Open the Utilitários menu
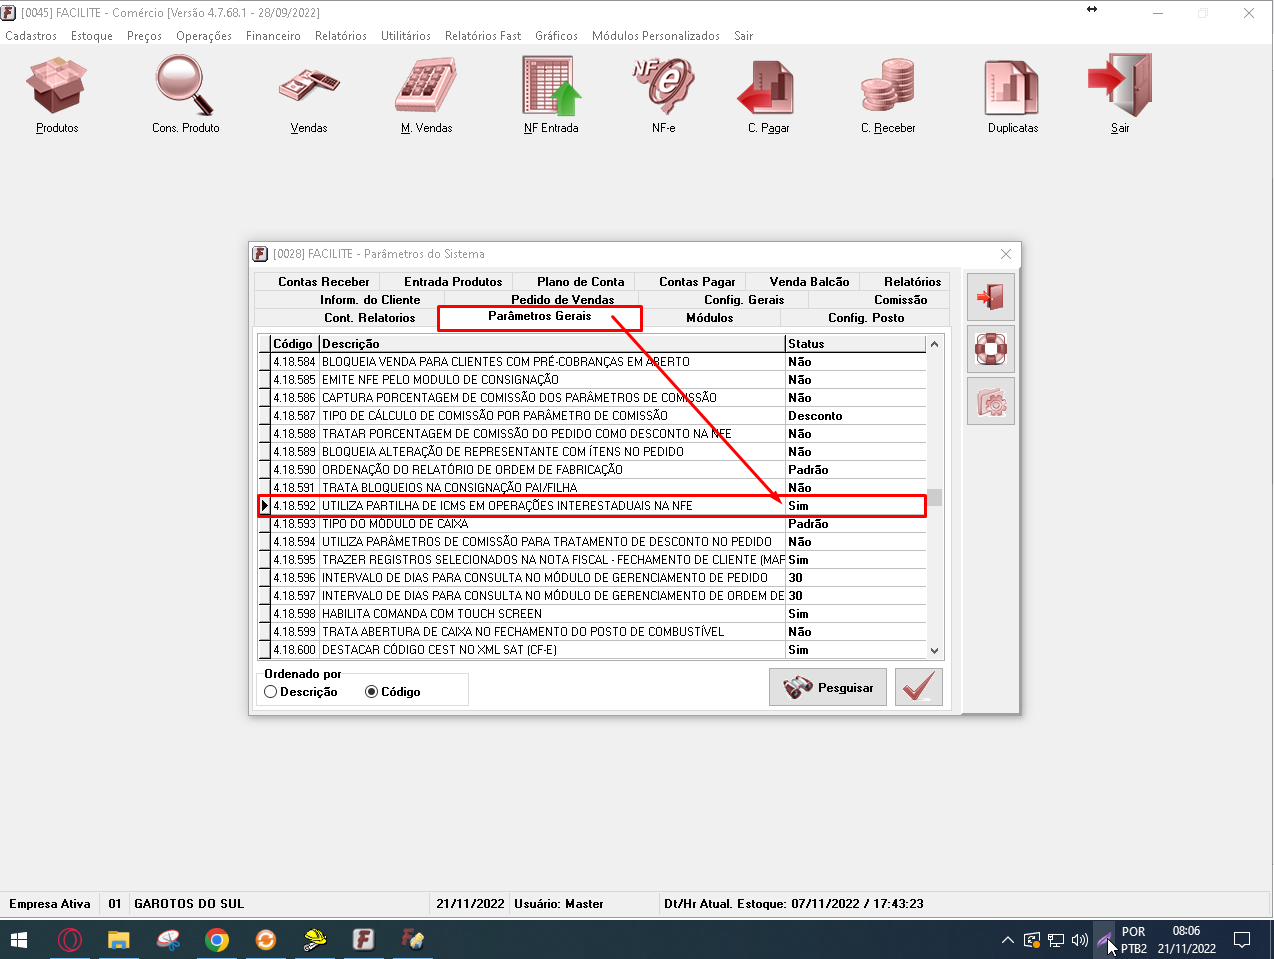The width and height of the screenshot is (1274, 959). tap(406, 36)
